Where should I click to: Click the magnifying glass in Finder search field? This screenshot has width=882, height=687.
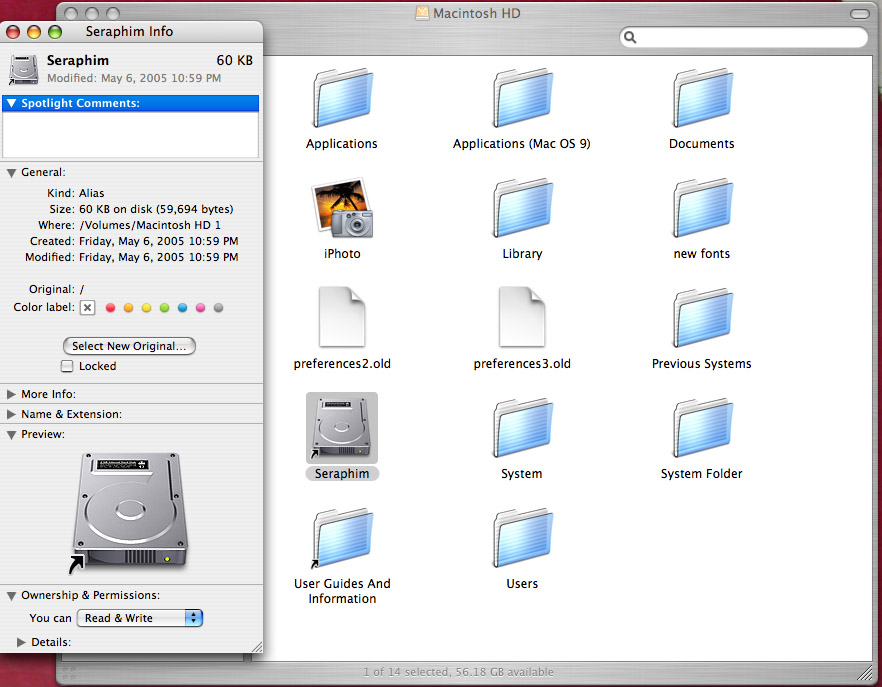coord(630,37)
